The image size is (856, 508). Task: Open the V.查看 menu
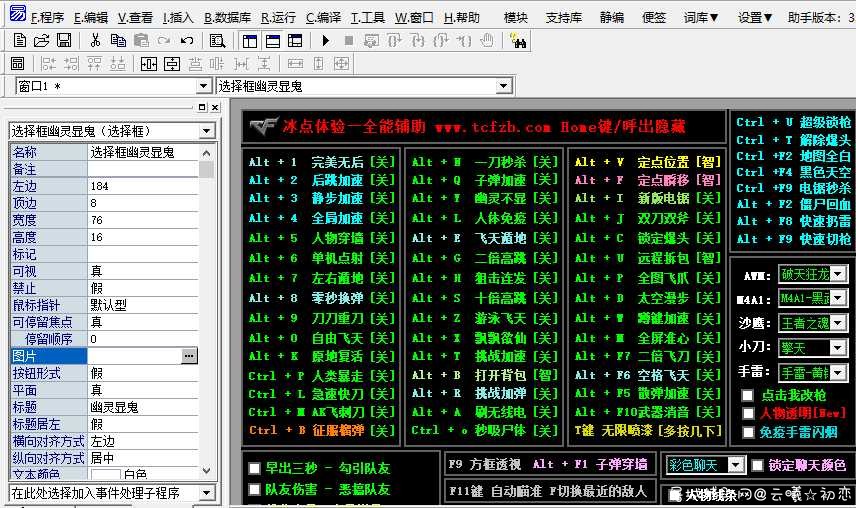(x=135, y=17)
